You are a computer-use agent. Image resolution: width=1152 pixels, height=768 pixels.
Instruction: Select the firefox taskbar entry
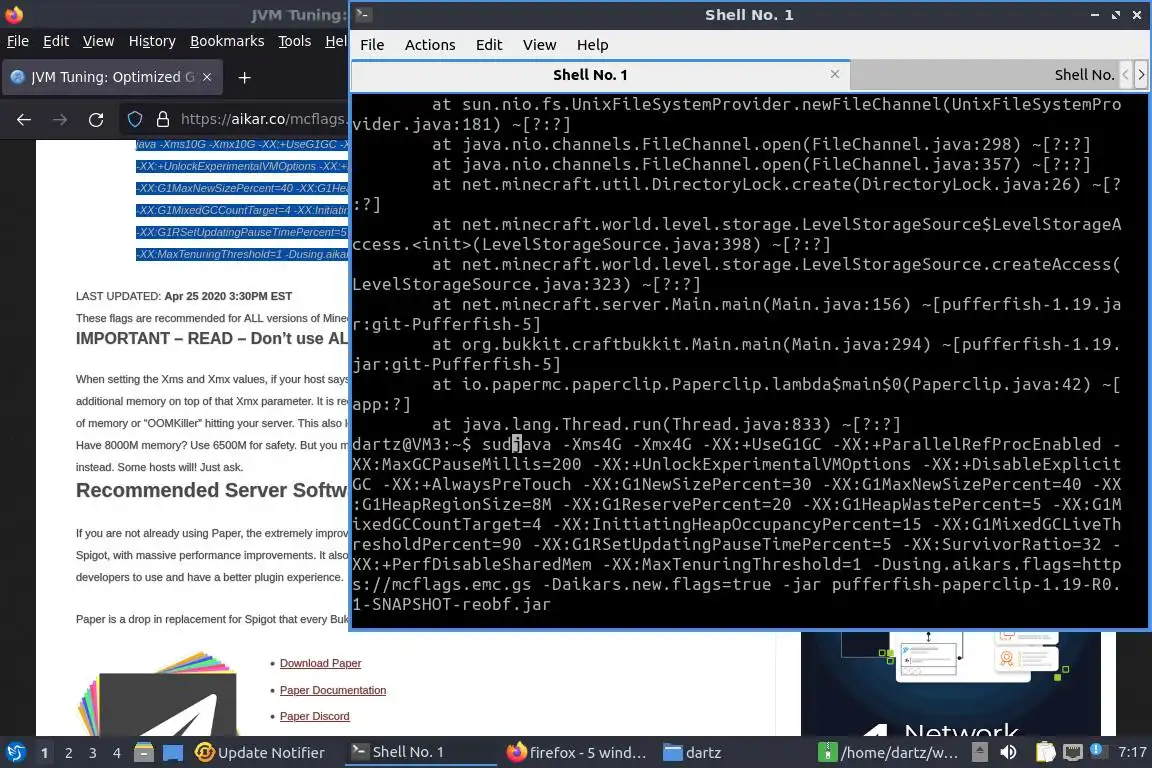click(x=577, y=753)
